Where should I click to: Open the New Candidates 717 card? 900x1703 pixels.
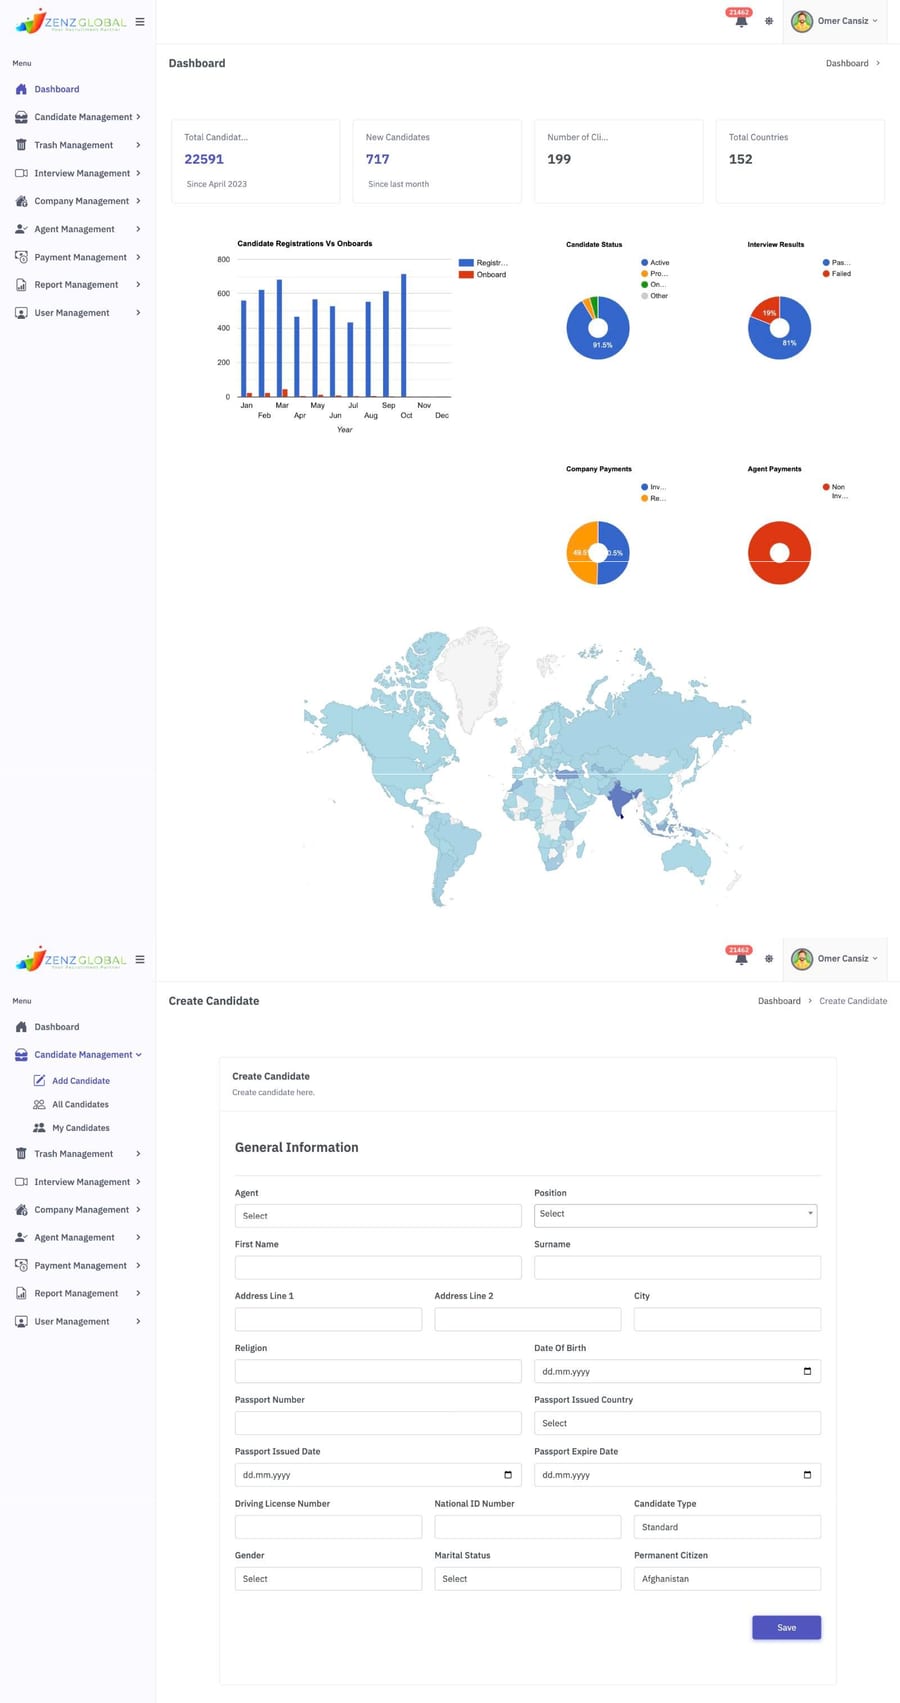click(x=437, y=162)
